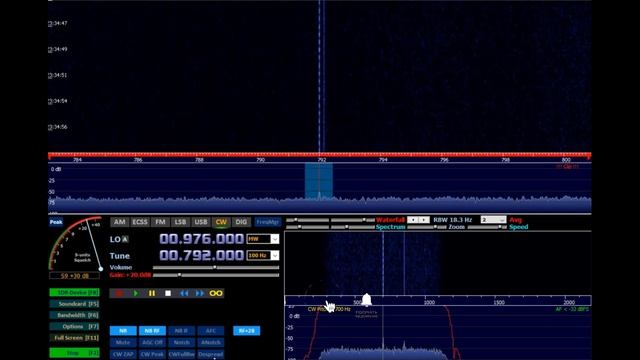Screen dimensions: 640x360
Task: Stop playback with the white square icon
Action: 168,293
